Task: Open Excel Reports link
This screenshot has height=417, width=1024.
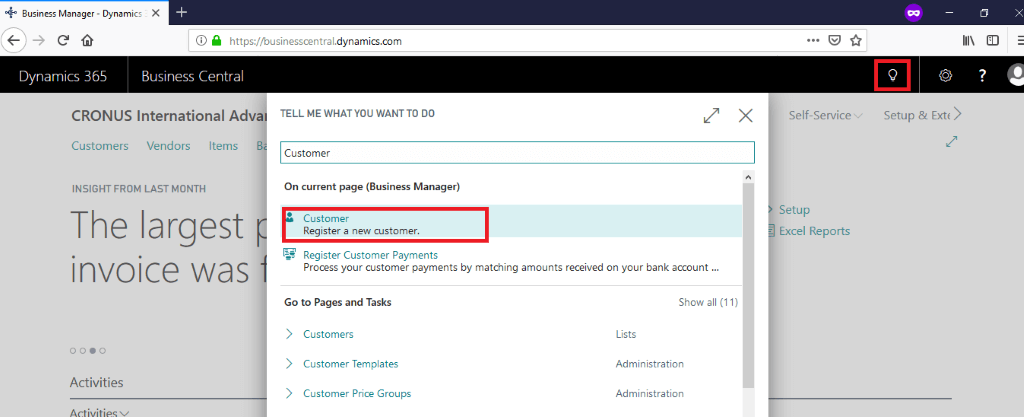Action: click(x=814, y=231)
